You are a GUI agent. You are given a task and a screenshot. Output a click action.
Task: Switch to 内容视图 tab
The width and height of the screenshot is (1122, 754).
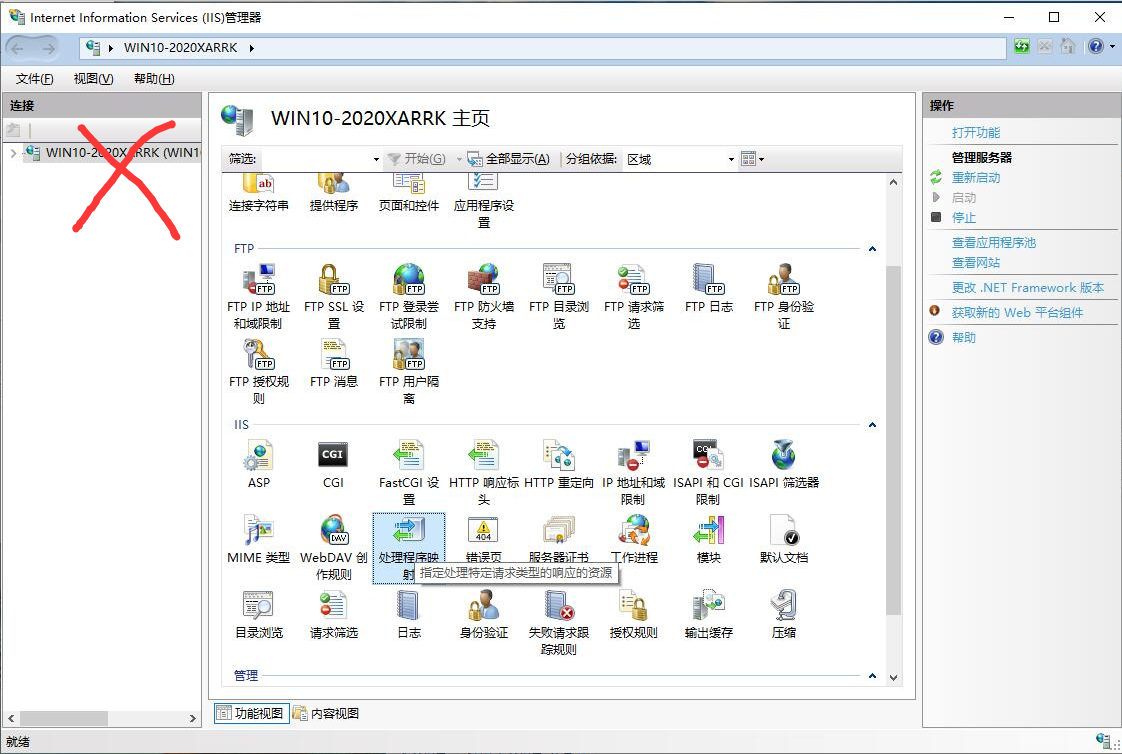(x=326, y=713)
